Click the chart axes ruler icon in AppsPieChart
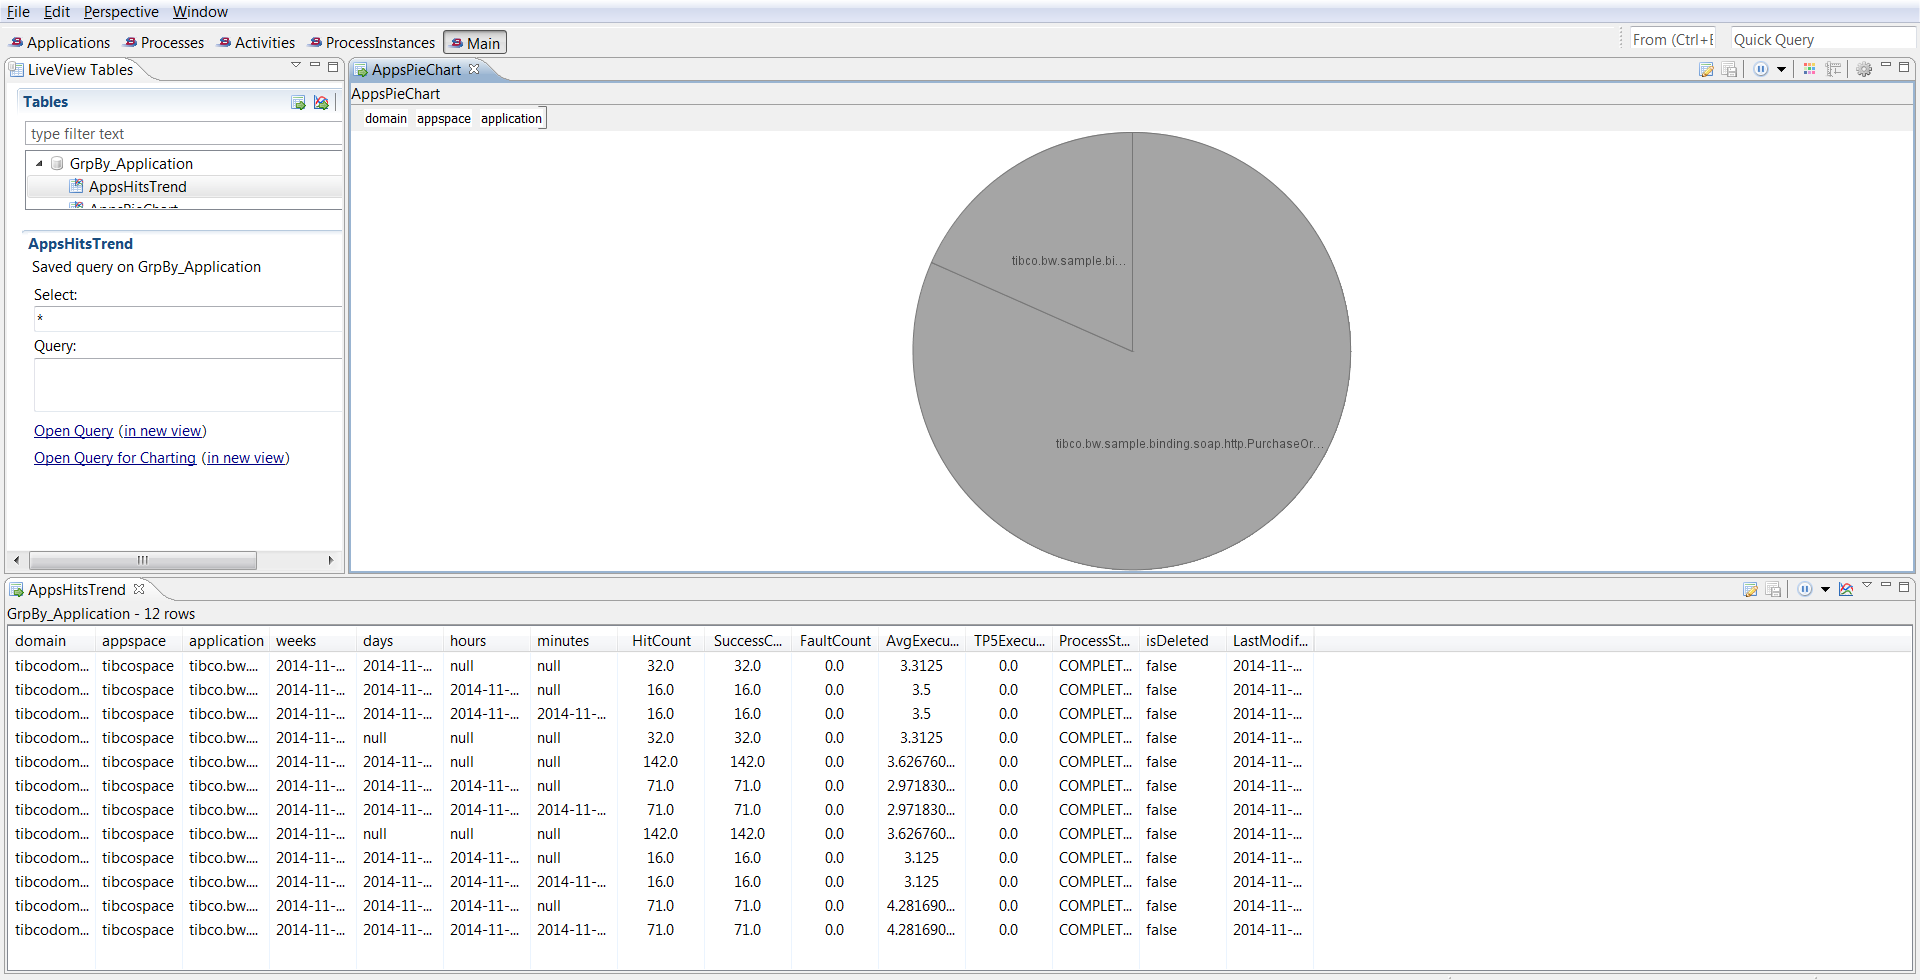 [1833, 69]
